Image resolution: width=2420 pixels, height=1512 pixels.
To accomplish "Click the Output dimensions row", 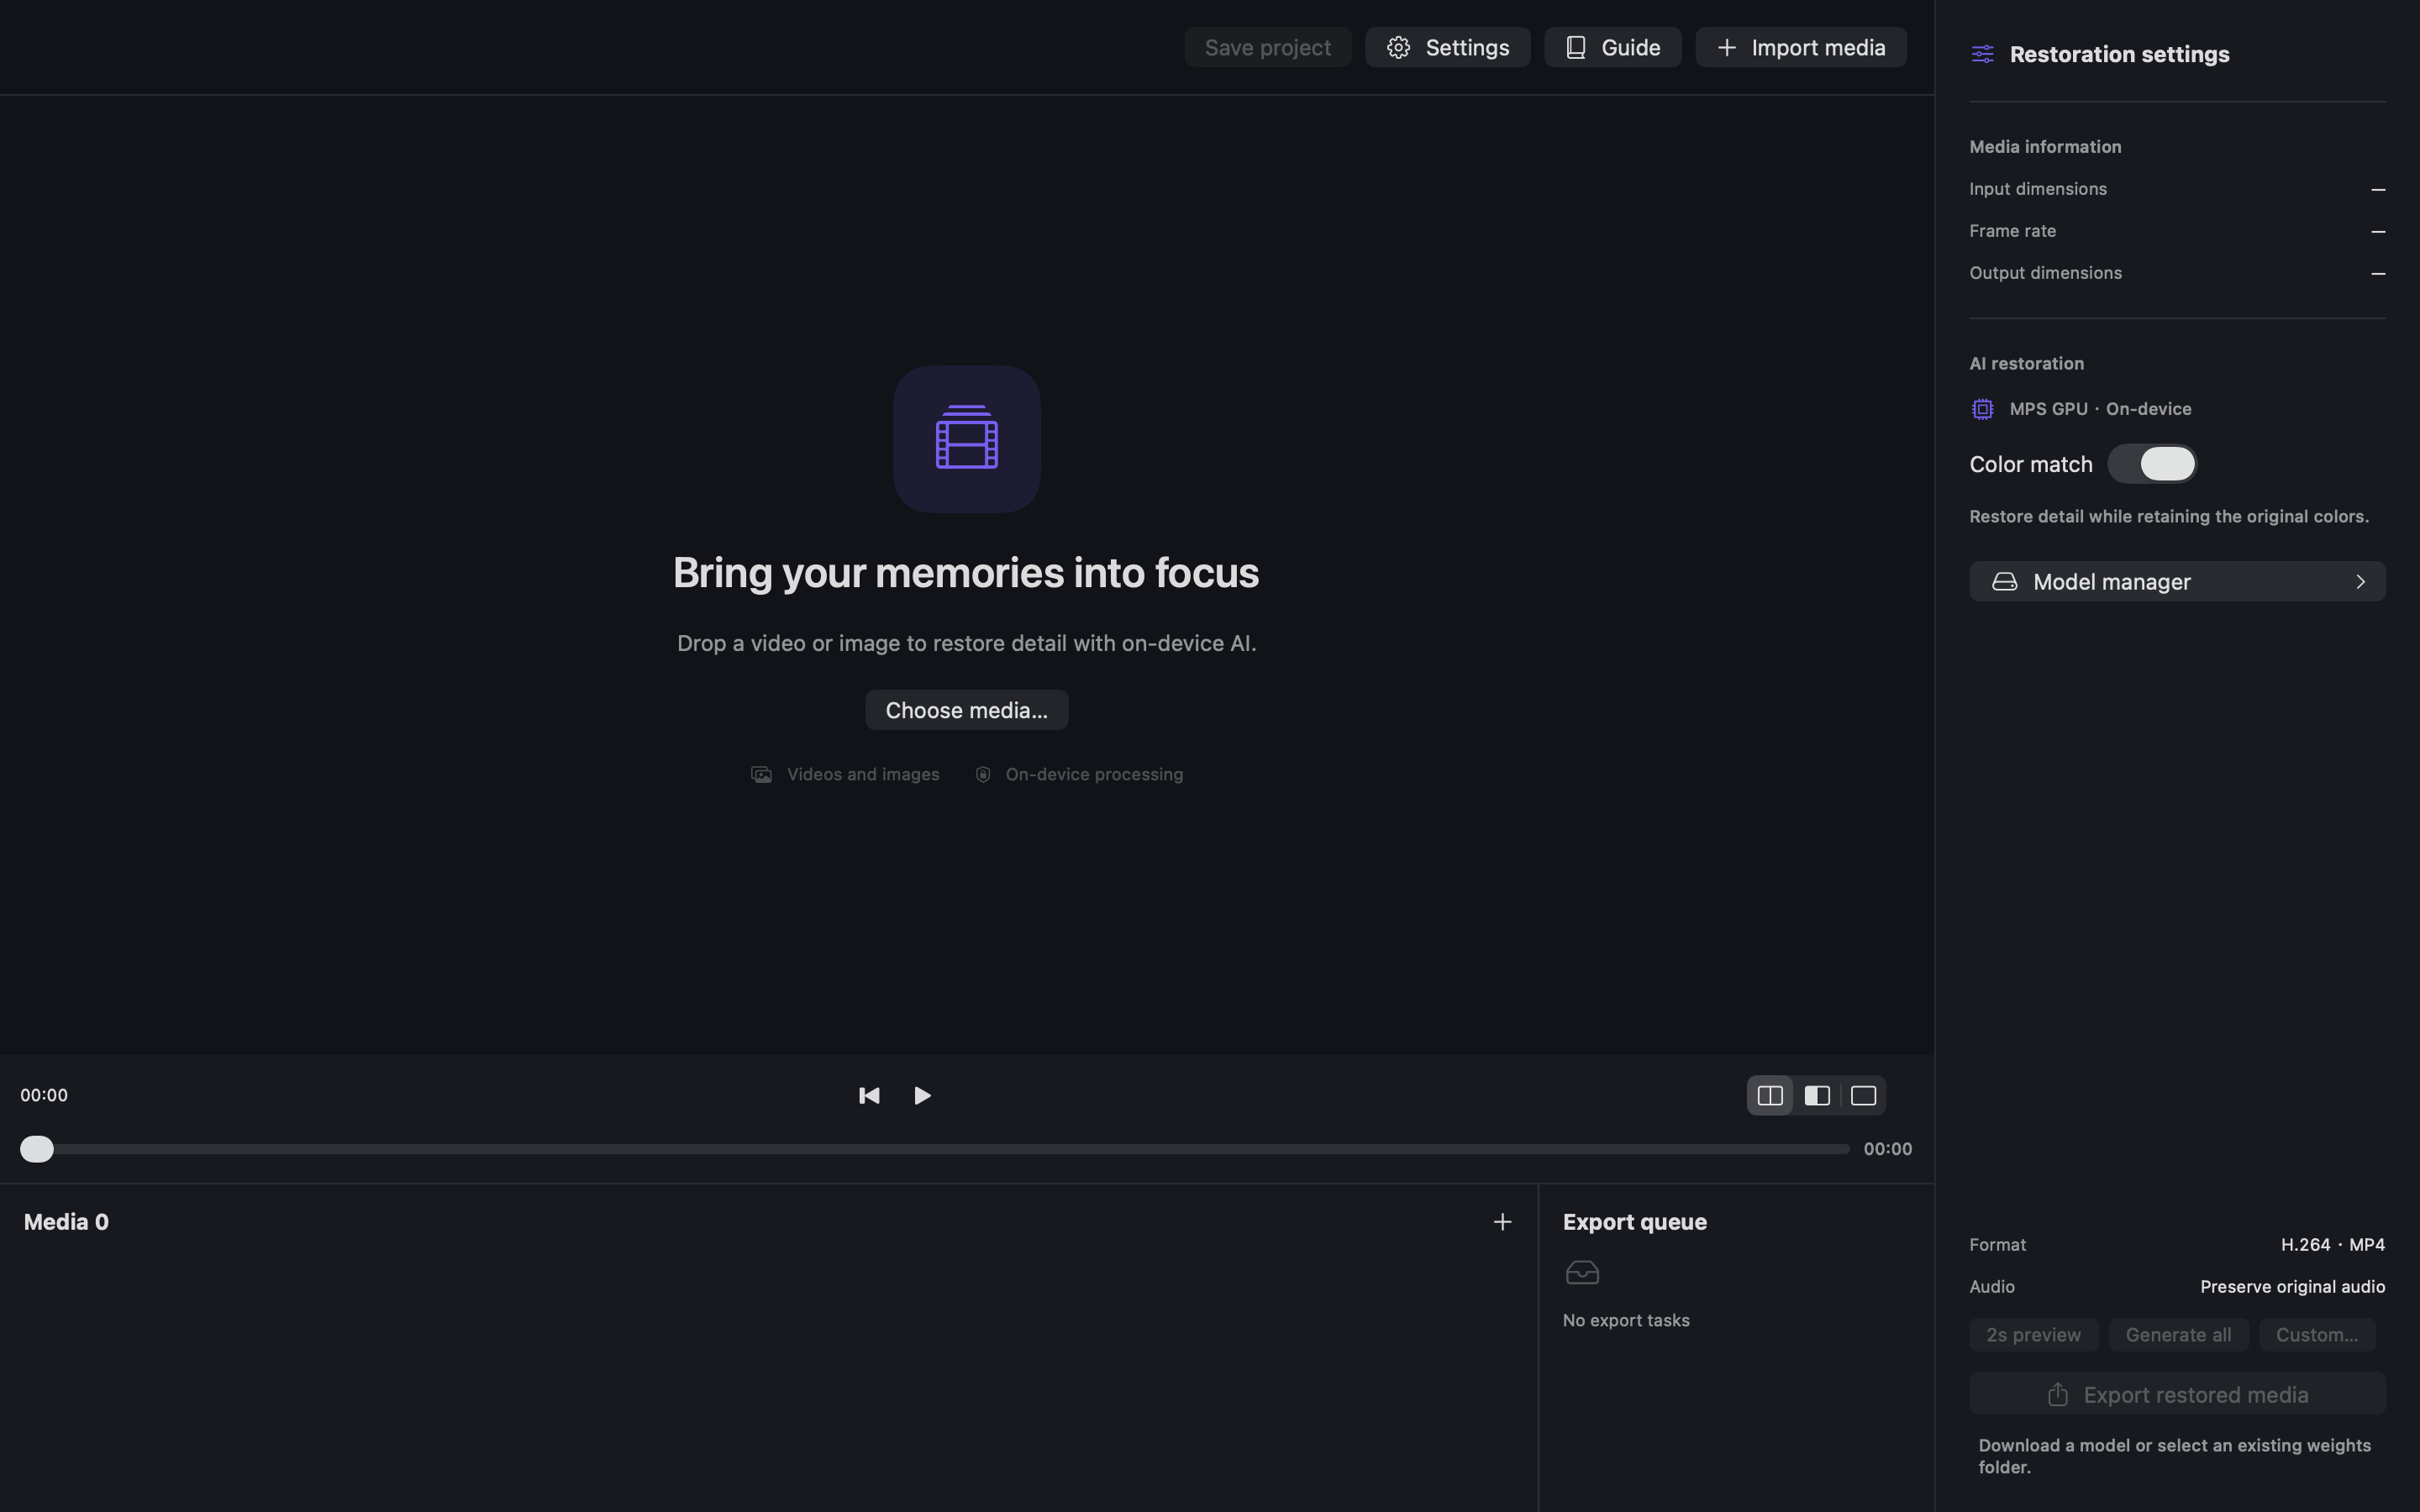I will [x=2177, y=273].
